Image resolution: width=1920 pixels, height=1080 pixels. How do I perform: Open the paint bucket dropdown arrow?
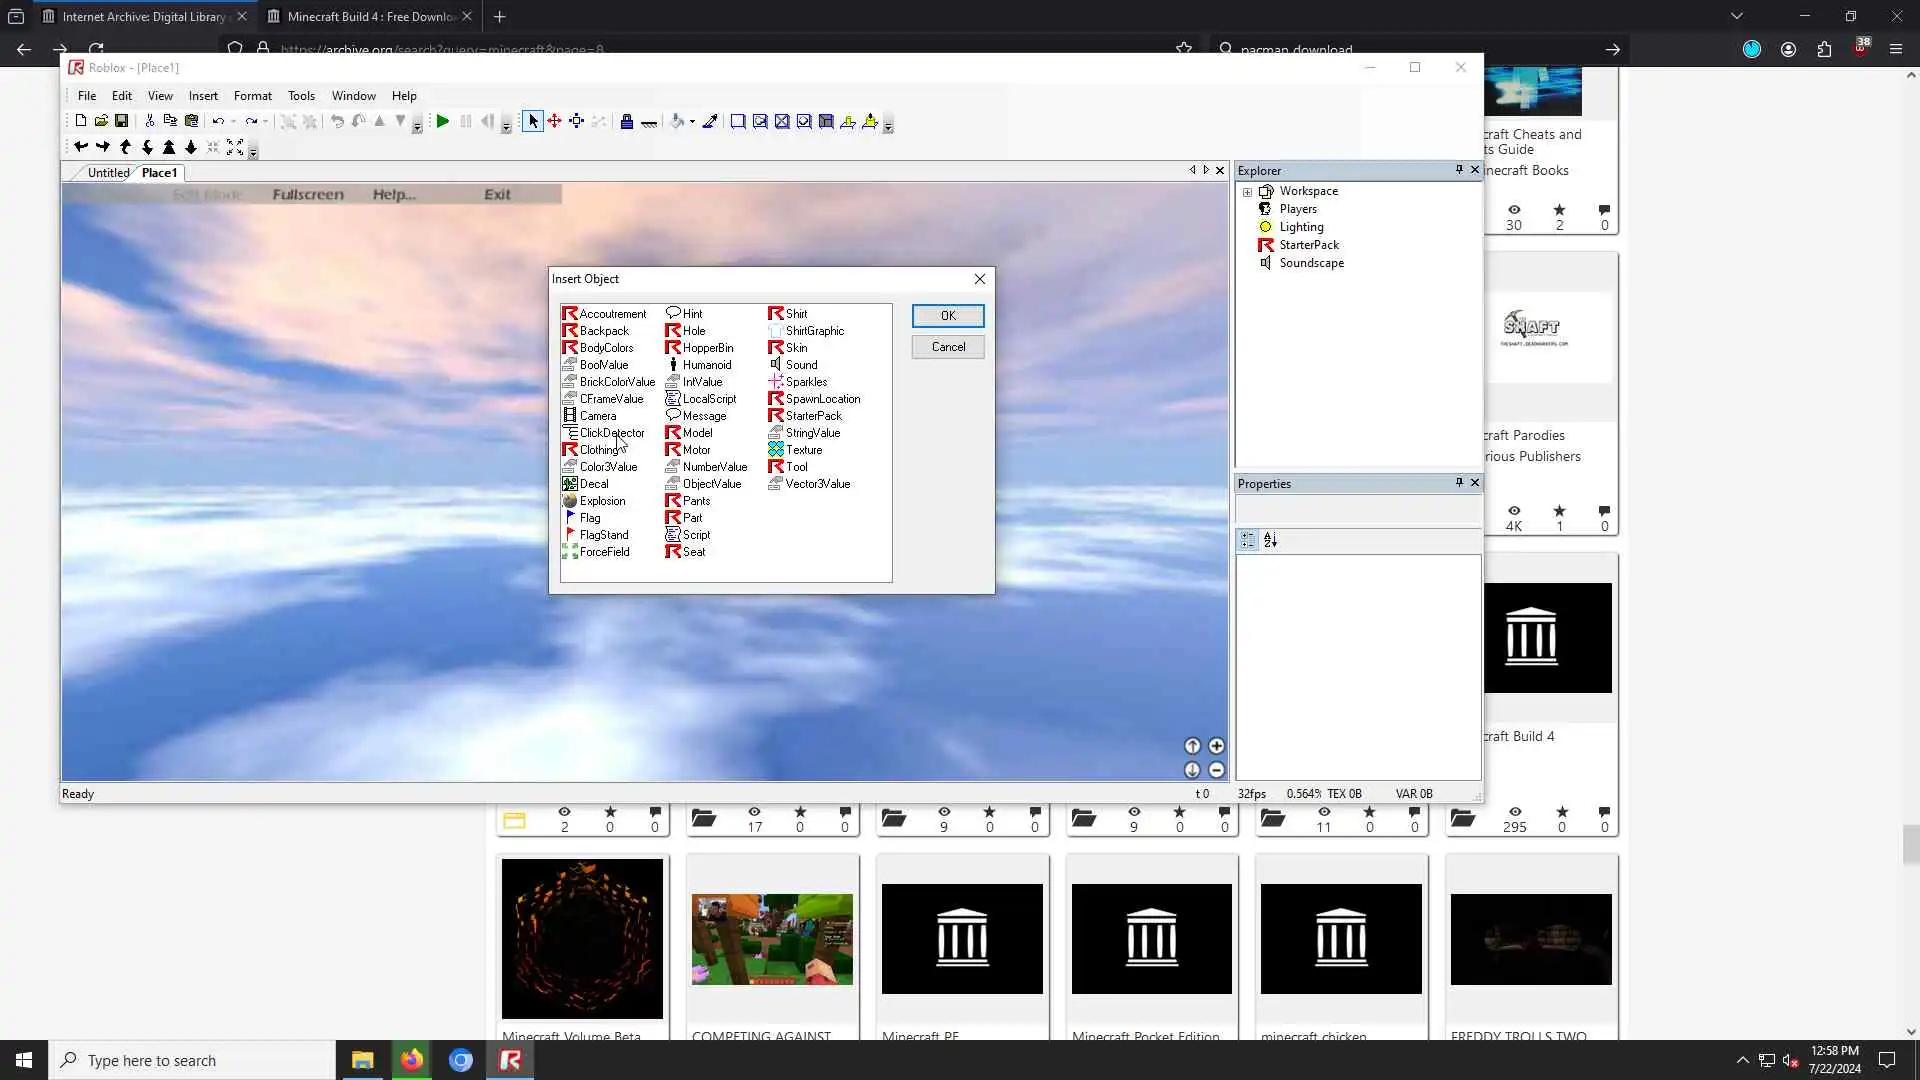click(x=692, y=122)
